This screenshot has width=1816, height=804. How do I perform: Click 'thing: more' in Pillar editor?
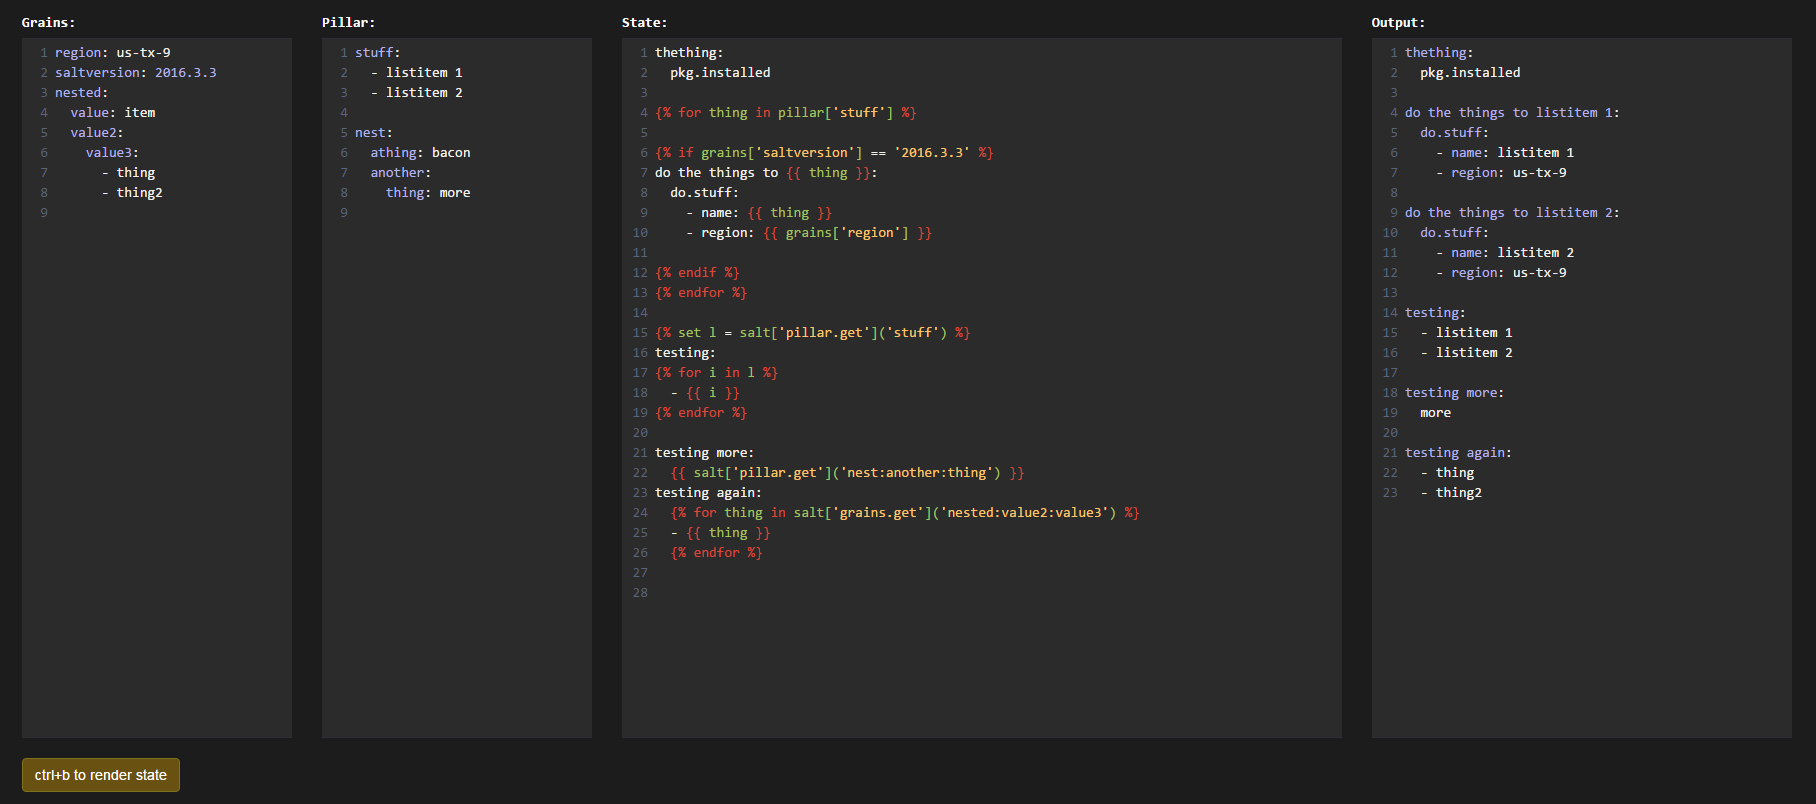click(x=428, y=193)
